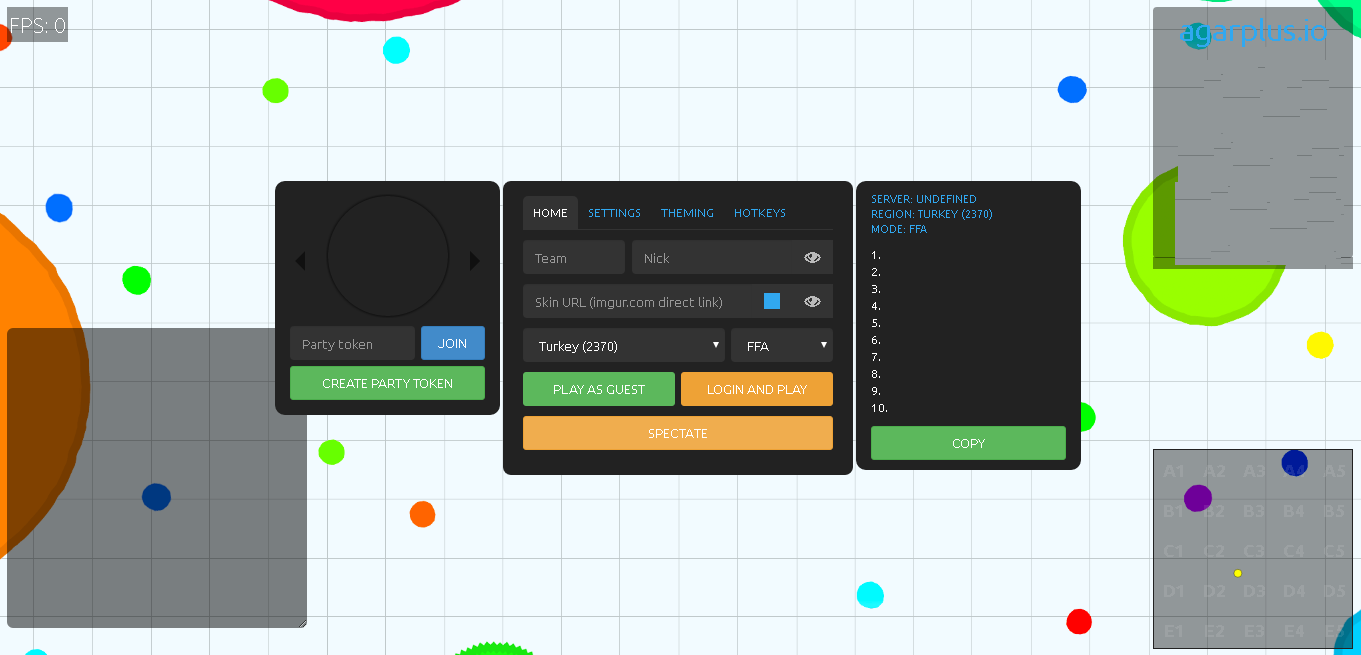Open the blue skin color swatch
The height and width of the screenshot is (655, 1361).
click(772, 301)
